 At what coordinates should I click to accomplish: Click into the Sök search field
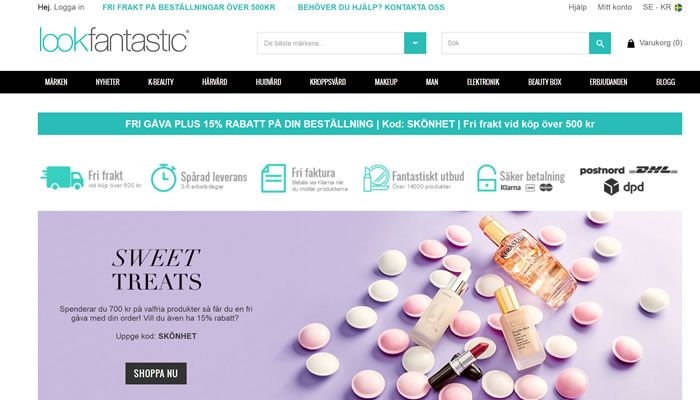(x=515, y=43)
